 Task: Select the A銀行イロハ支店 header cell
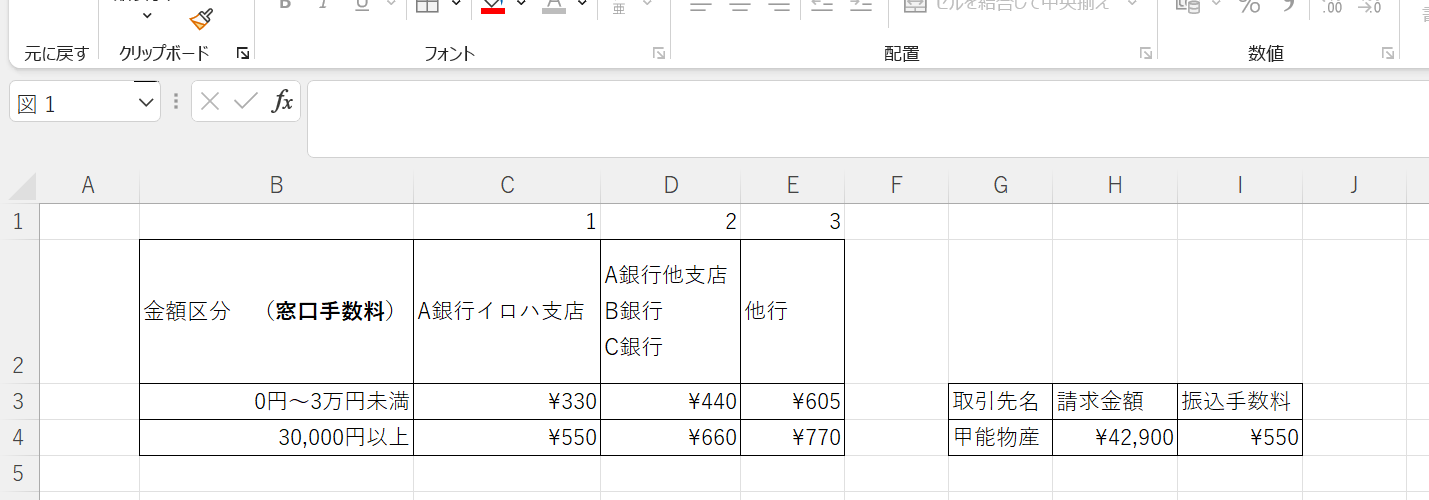tap(507, 311)
